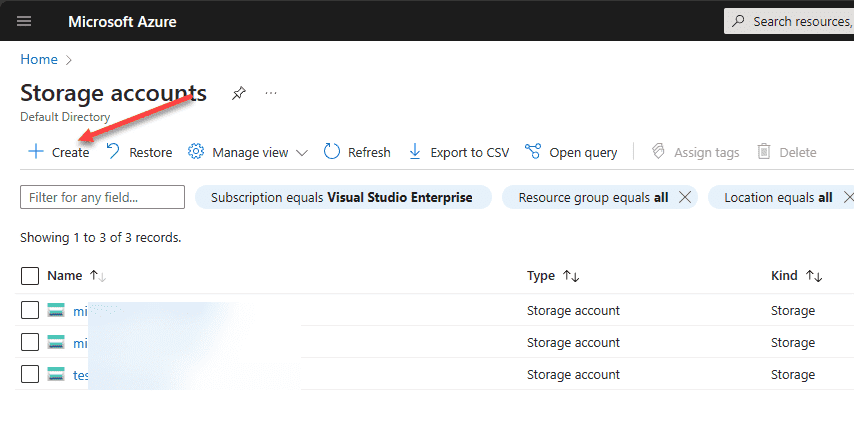The image size is (854, 444).
Task: Click 'Storage' kind in 'tes' row
Action: pyautogui.click(x=793, y=375)
